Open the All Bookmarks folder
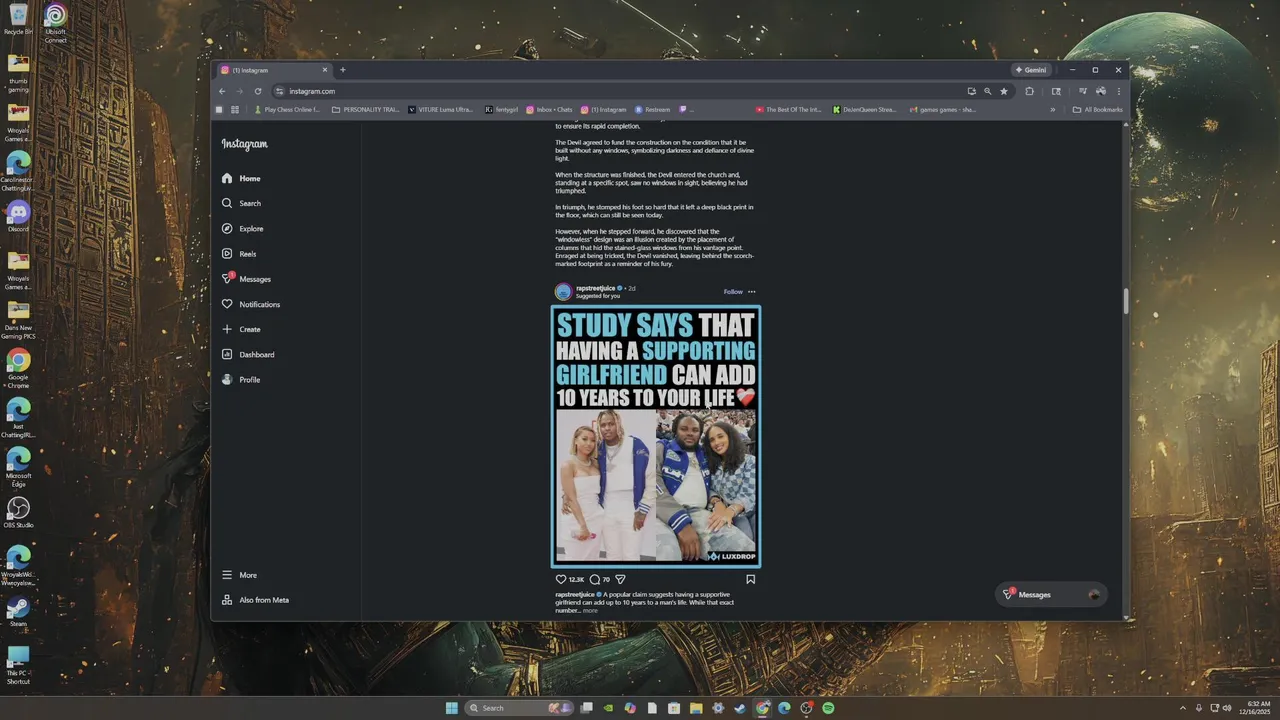 (x=1098, y=110)
